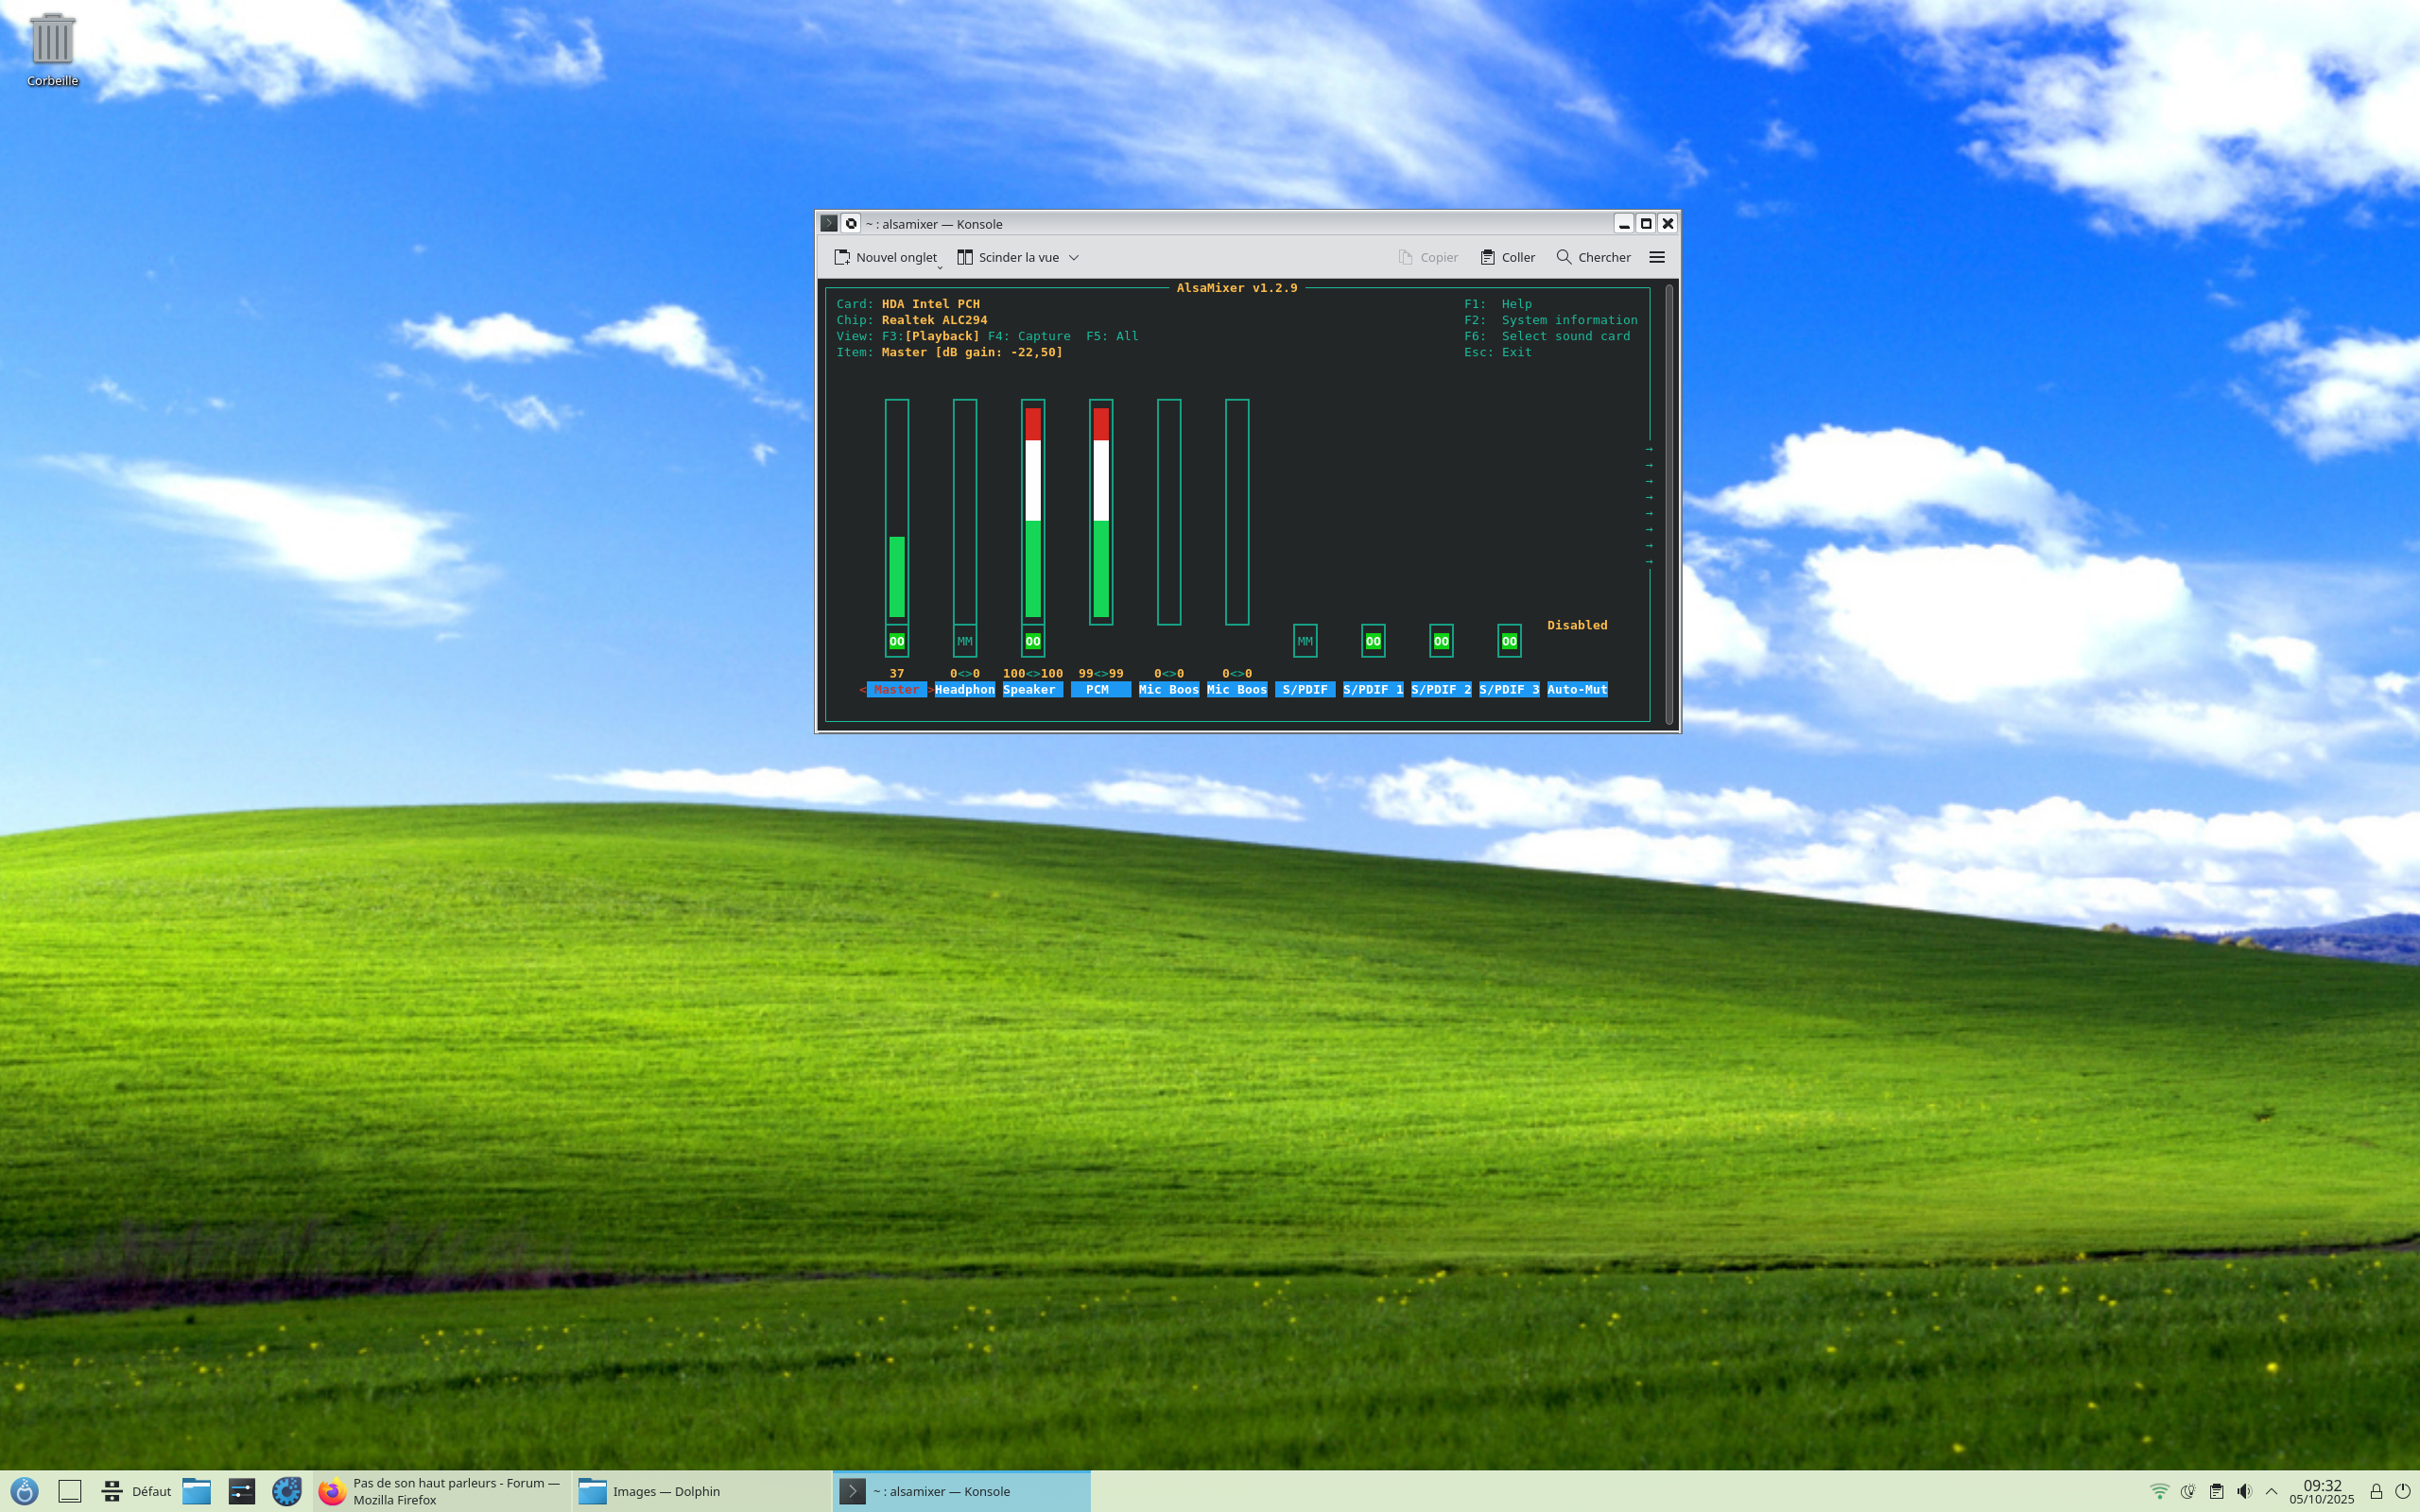This screenshot has height=1512, width=2420.
Task: Open the Konsole hamburger menu
Action: pos(1656,257)
